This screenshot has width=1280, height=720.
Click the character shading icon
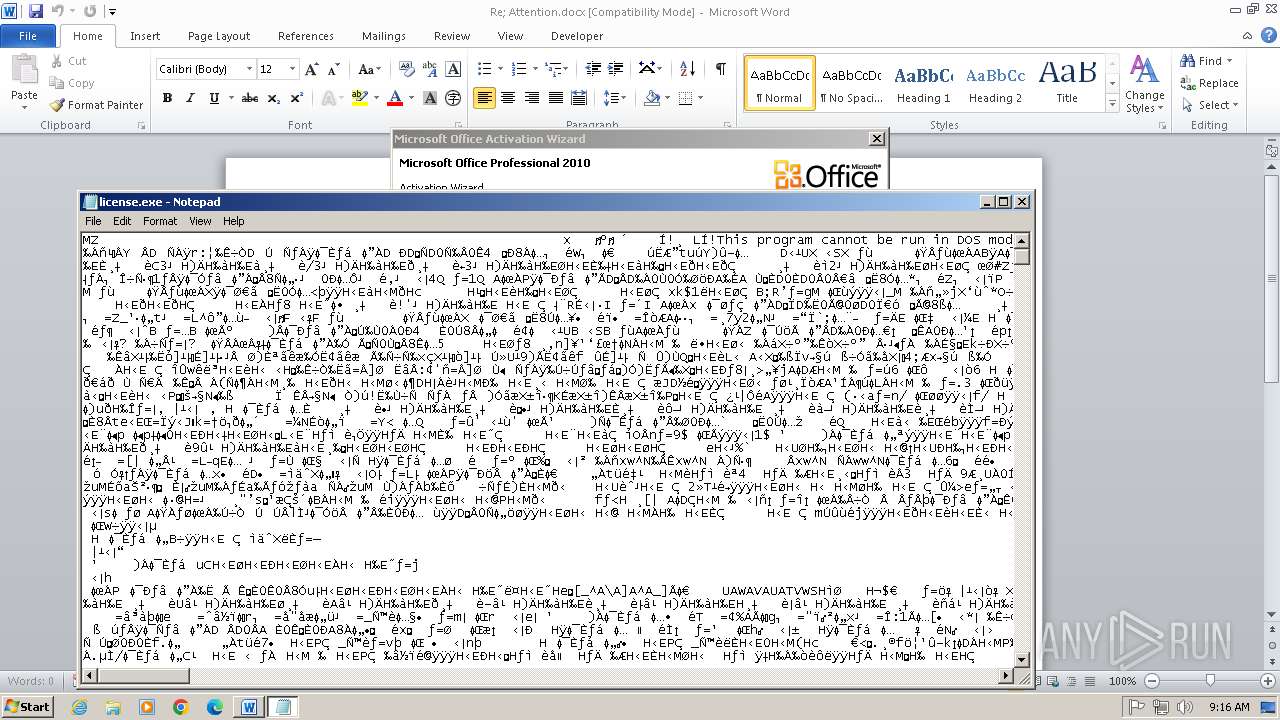430,98
